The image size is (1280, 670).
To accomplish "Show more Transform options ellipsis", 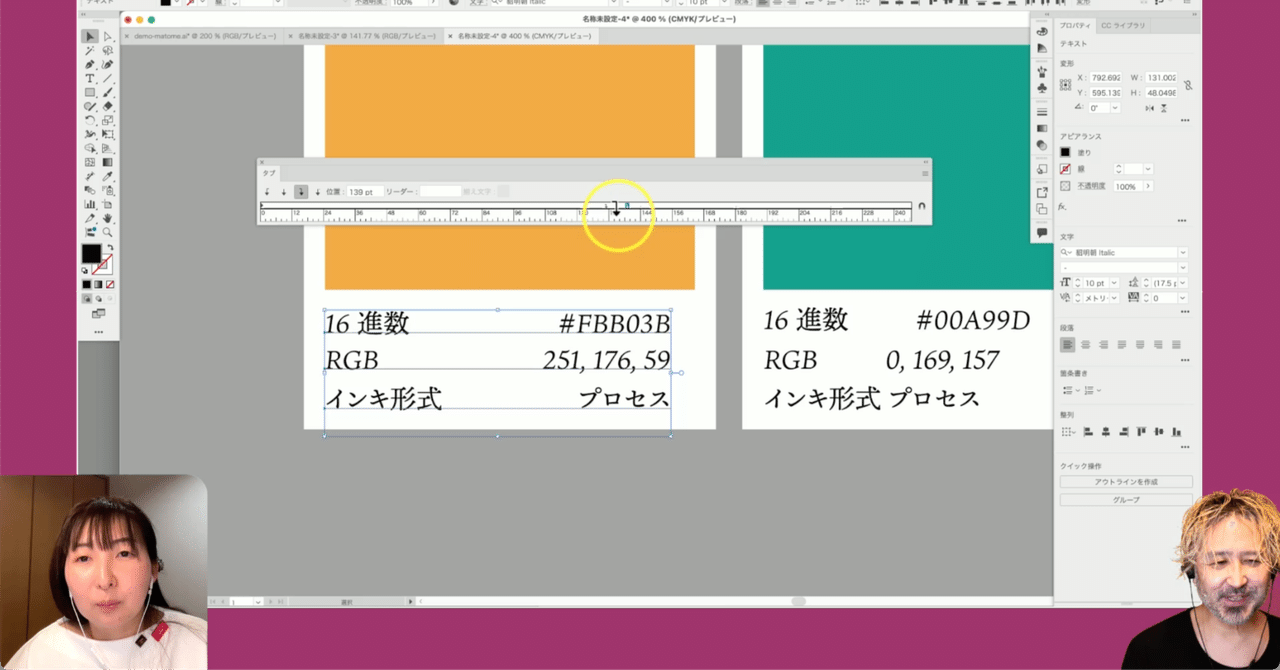I will (x=1185, y=120).
